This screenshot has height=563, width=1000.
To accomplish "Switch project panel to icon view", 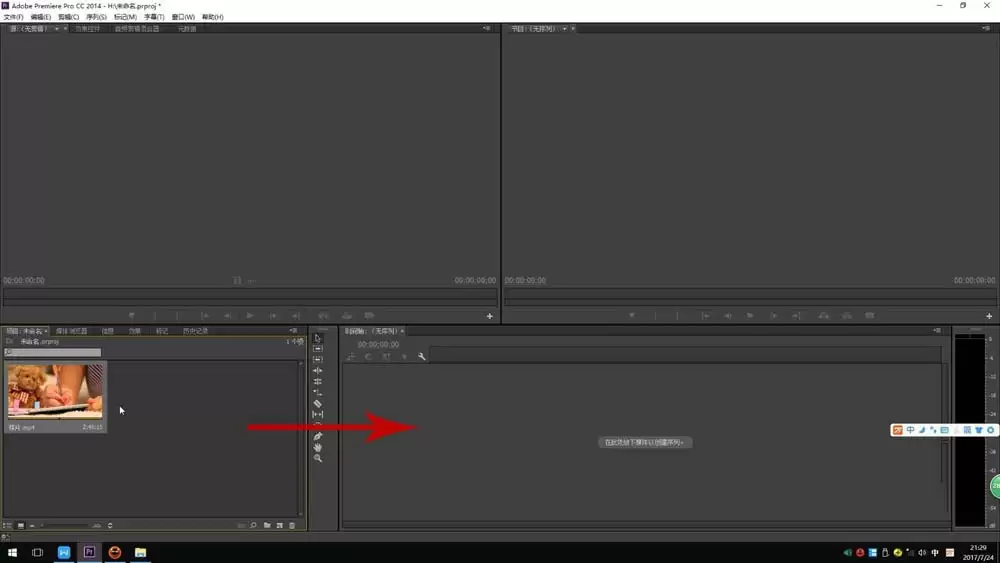I will pos(20,525).
